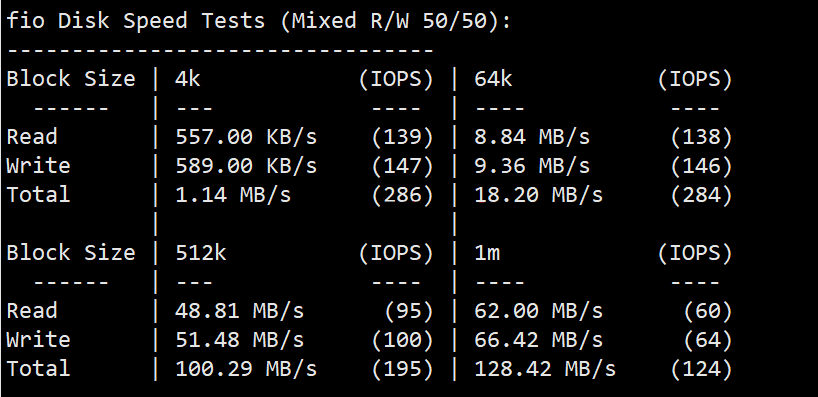Screen dimensions: 818x397
Task: Select the 4k total IOPS (286)
Action: [x=402, y=195]
